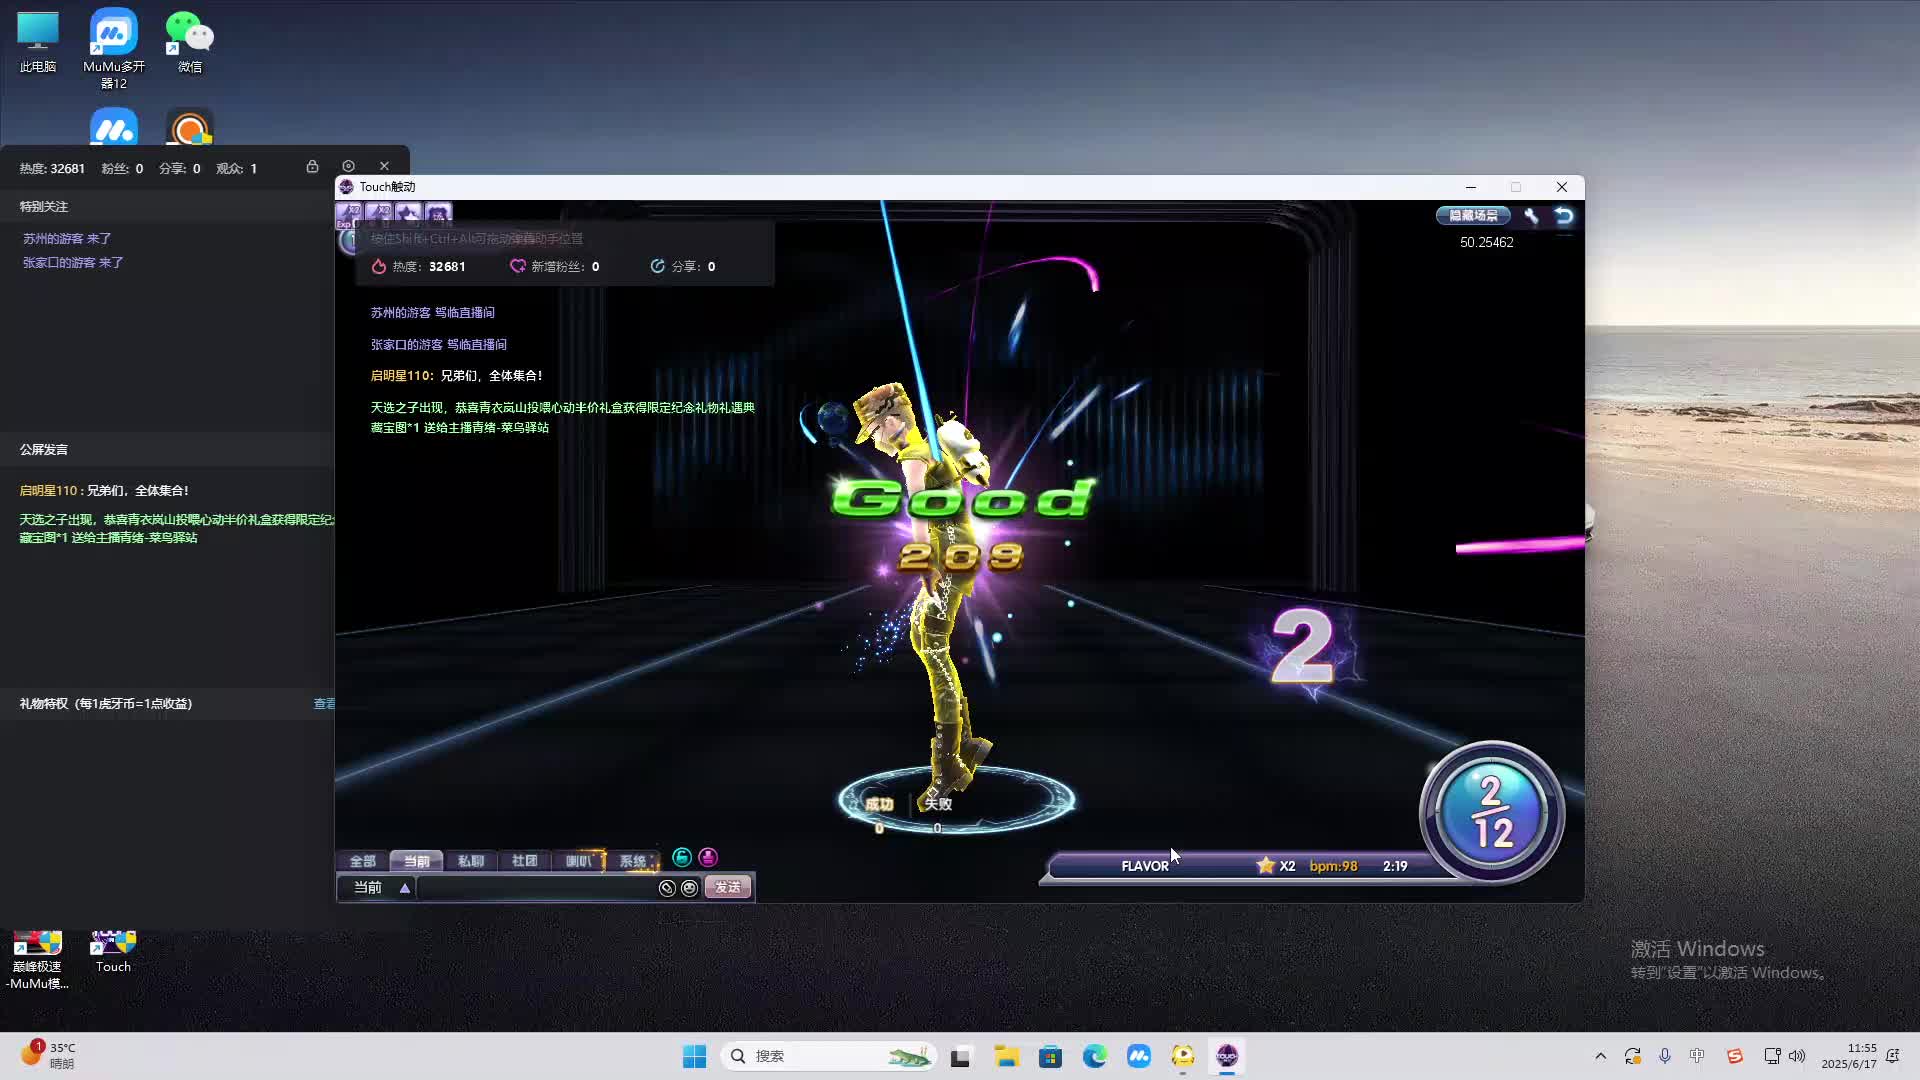Toggle the teal chat lock icon
1920x1080 pixels.
pyautogui.click(x=682, y=858)
